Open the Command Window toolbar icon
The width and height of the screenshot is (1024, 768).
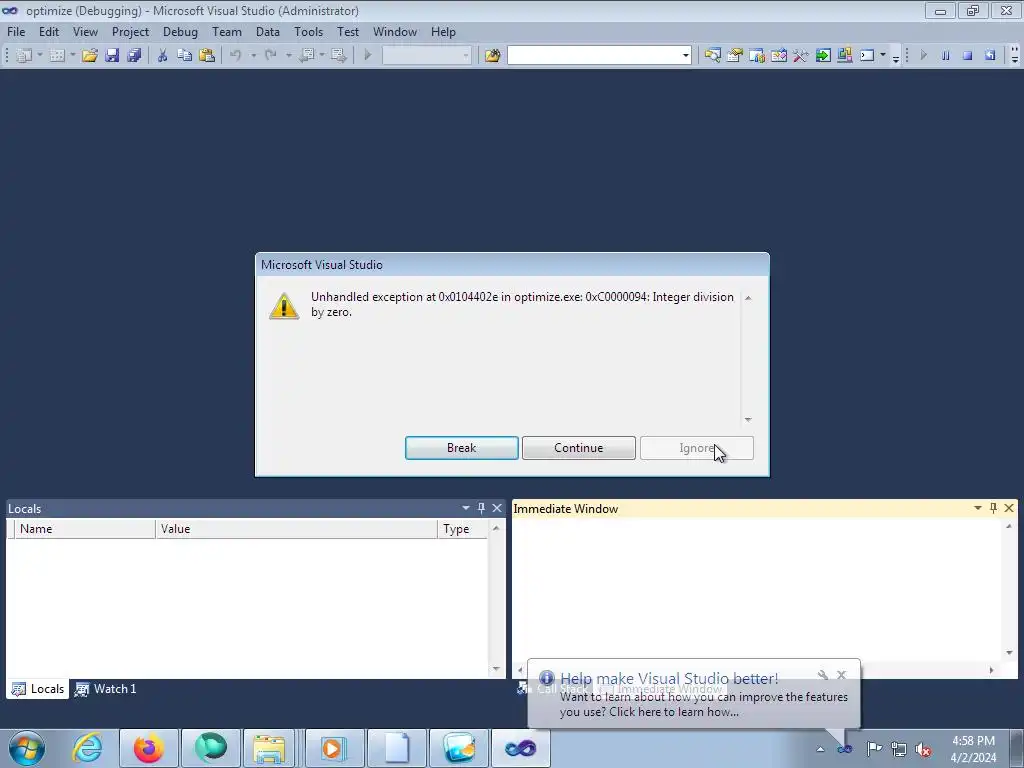point(867,56)
